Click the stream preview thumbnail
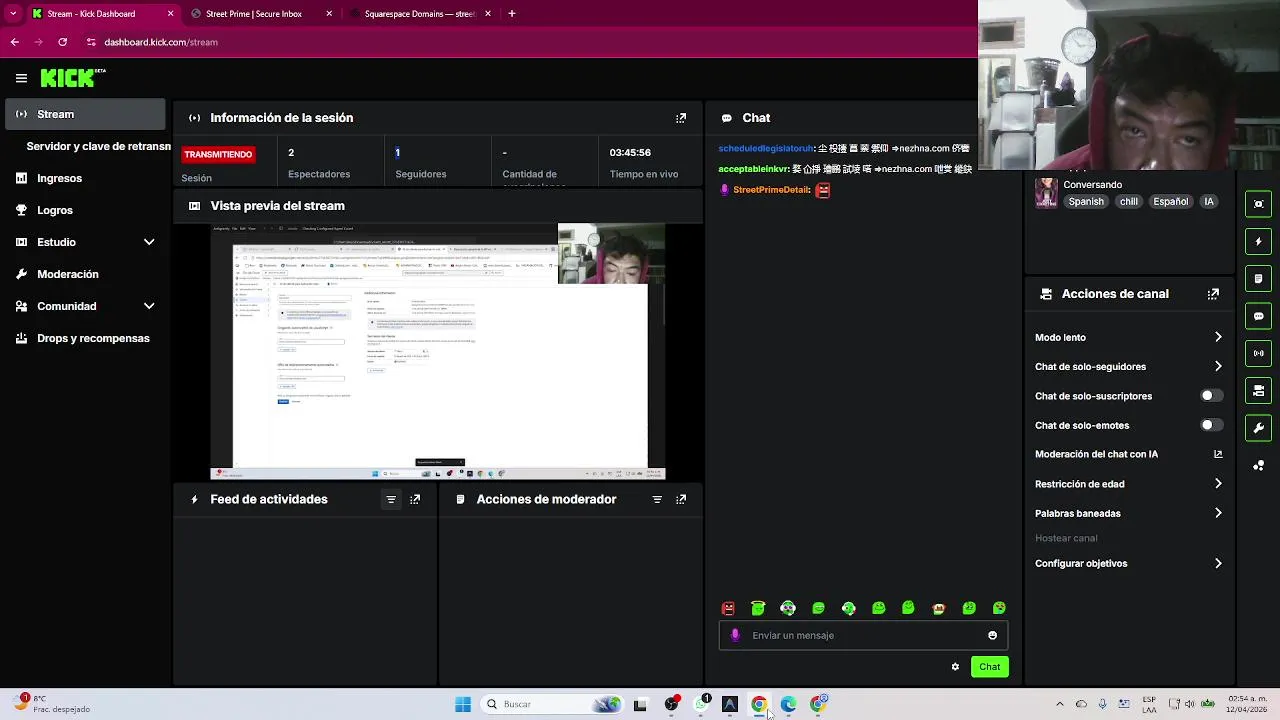Viewport: 1280px width, 720px height. pos(438,352)
